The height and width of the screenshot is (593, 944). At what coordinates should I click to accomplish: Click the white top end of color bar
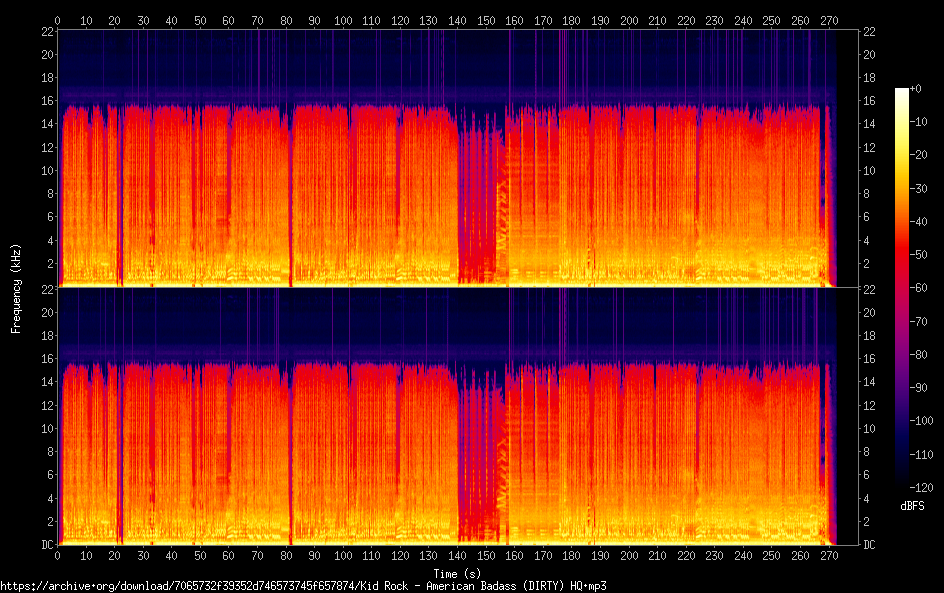[x=902, y=92]
